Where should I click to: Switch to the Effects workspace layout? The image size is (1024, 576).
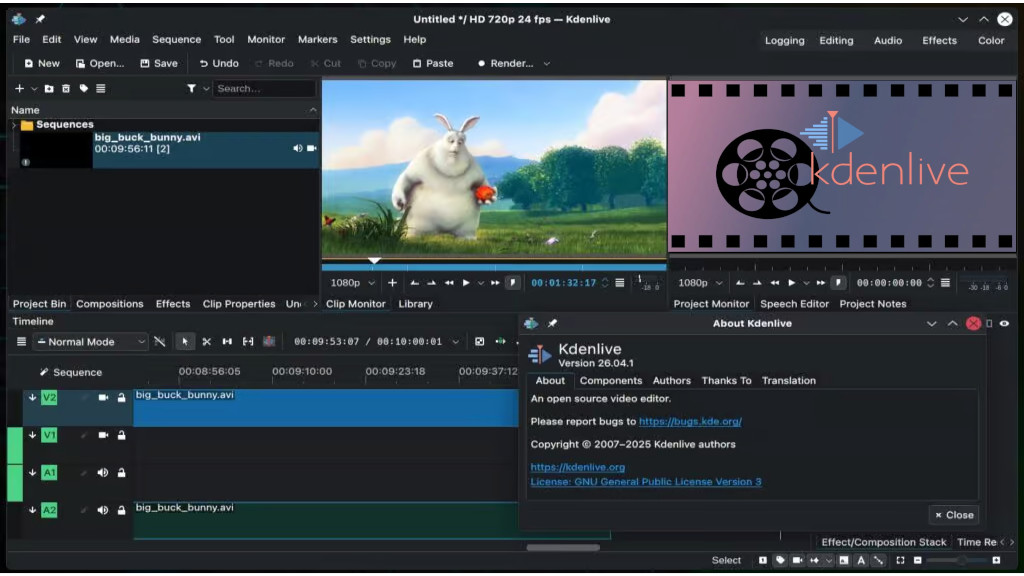[x=939, y=40]
